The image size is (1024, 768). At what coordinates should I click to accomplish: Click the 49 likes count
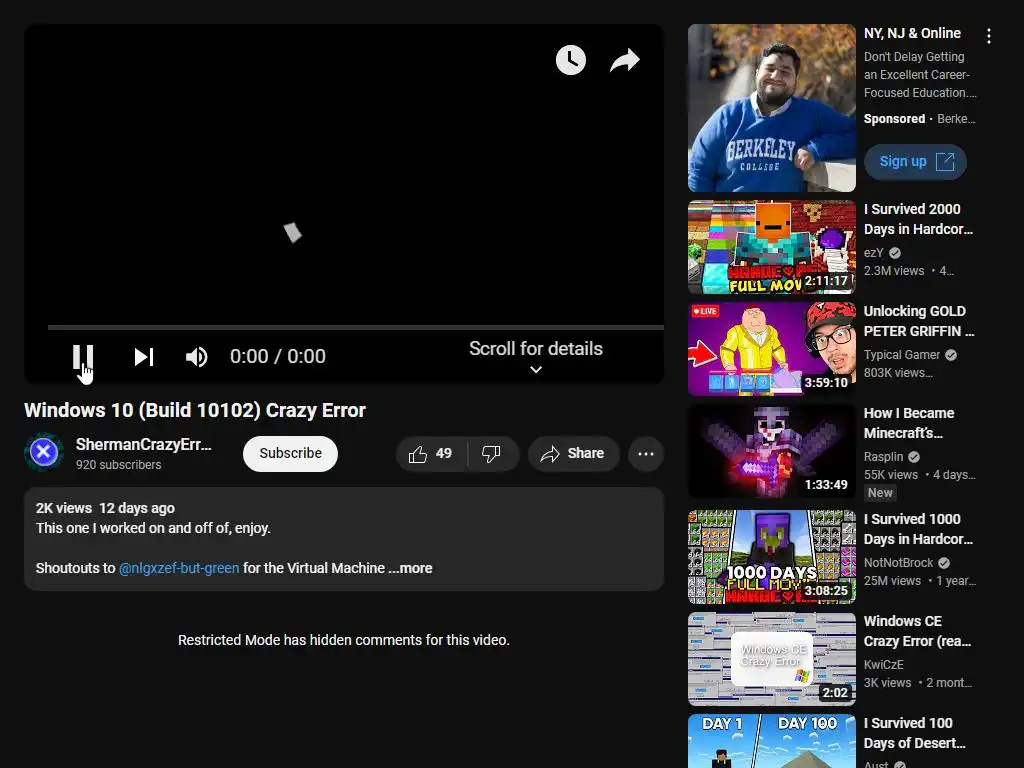(x=443, y=453)
